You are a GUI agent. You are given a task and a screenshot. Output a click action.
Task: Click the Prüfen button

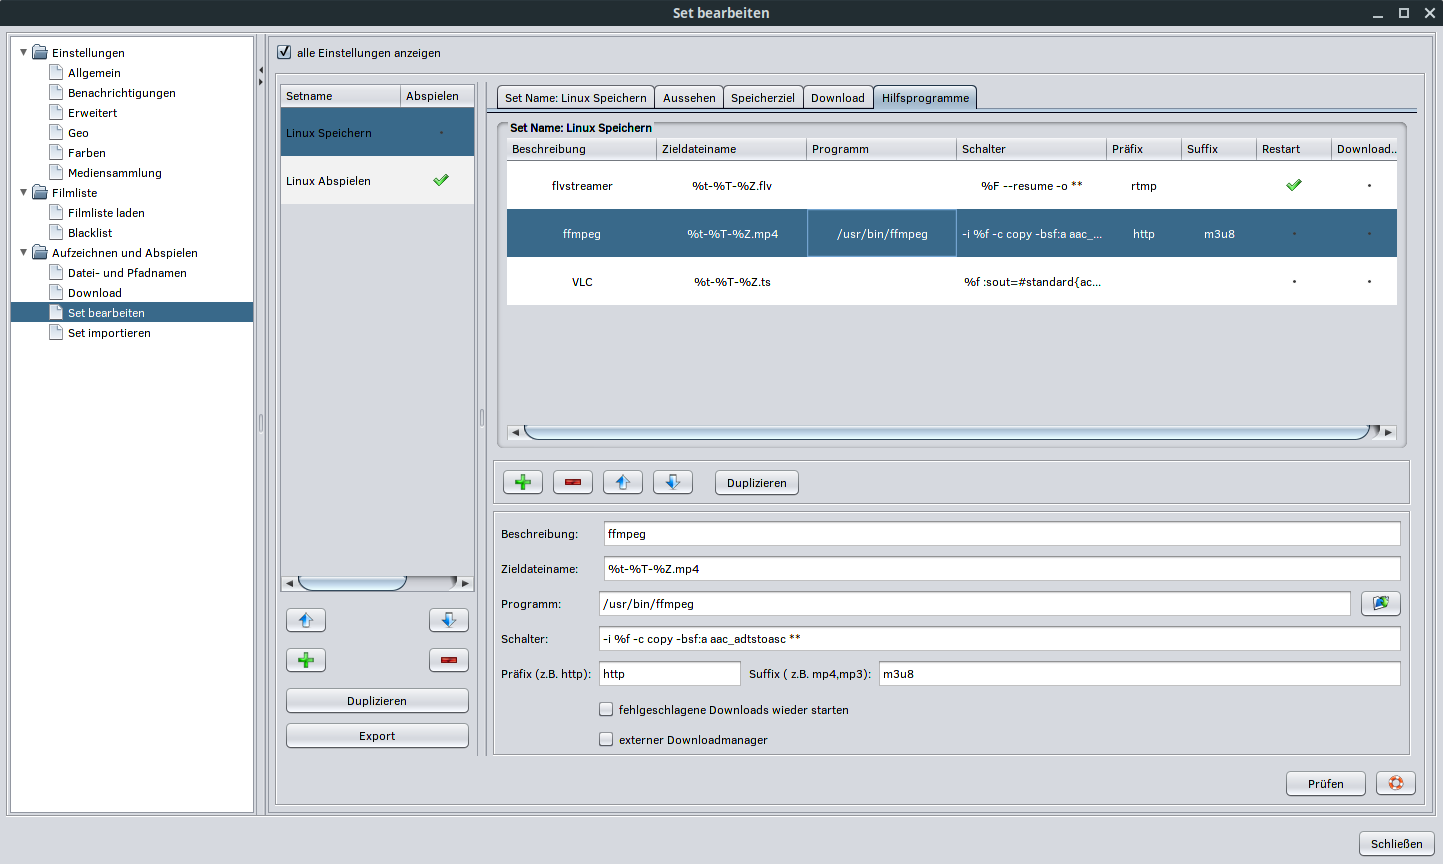1325,784
